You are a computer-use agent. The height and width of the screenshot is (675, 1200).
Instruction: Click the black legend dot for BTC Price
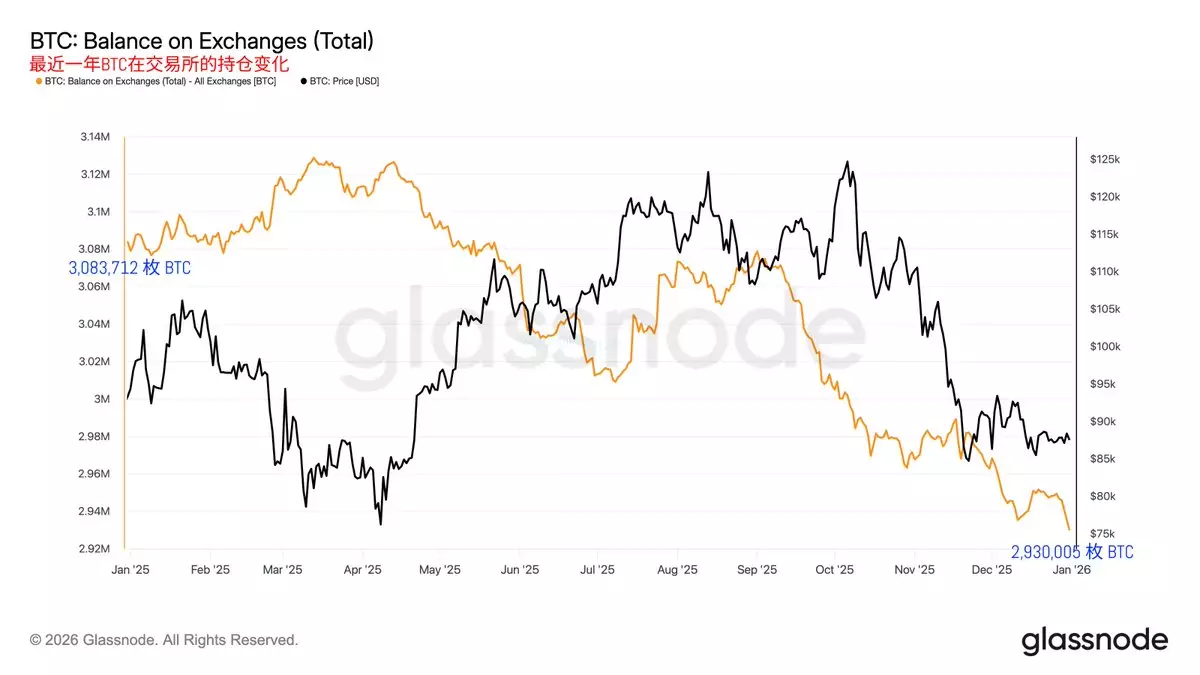pyautogui.click(x=303, y=80)
